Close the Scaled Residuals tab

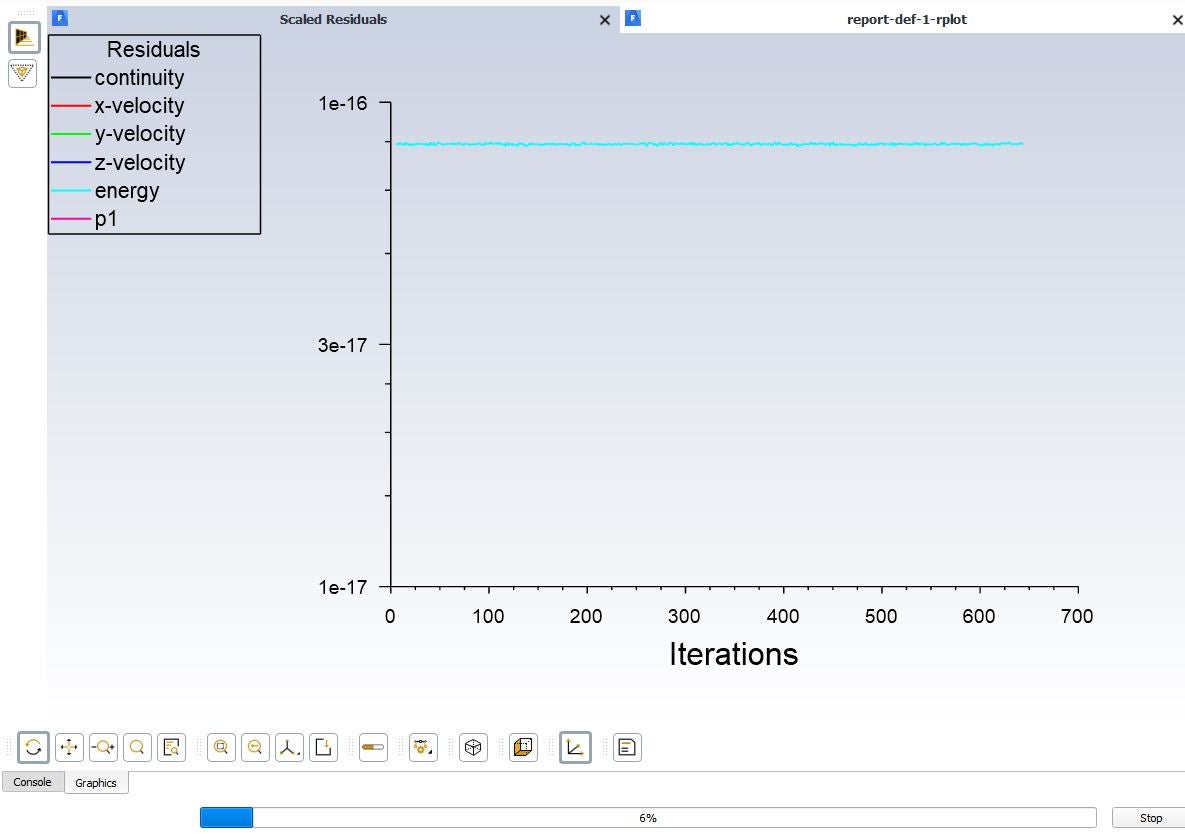604,20
